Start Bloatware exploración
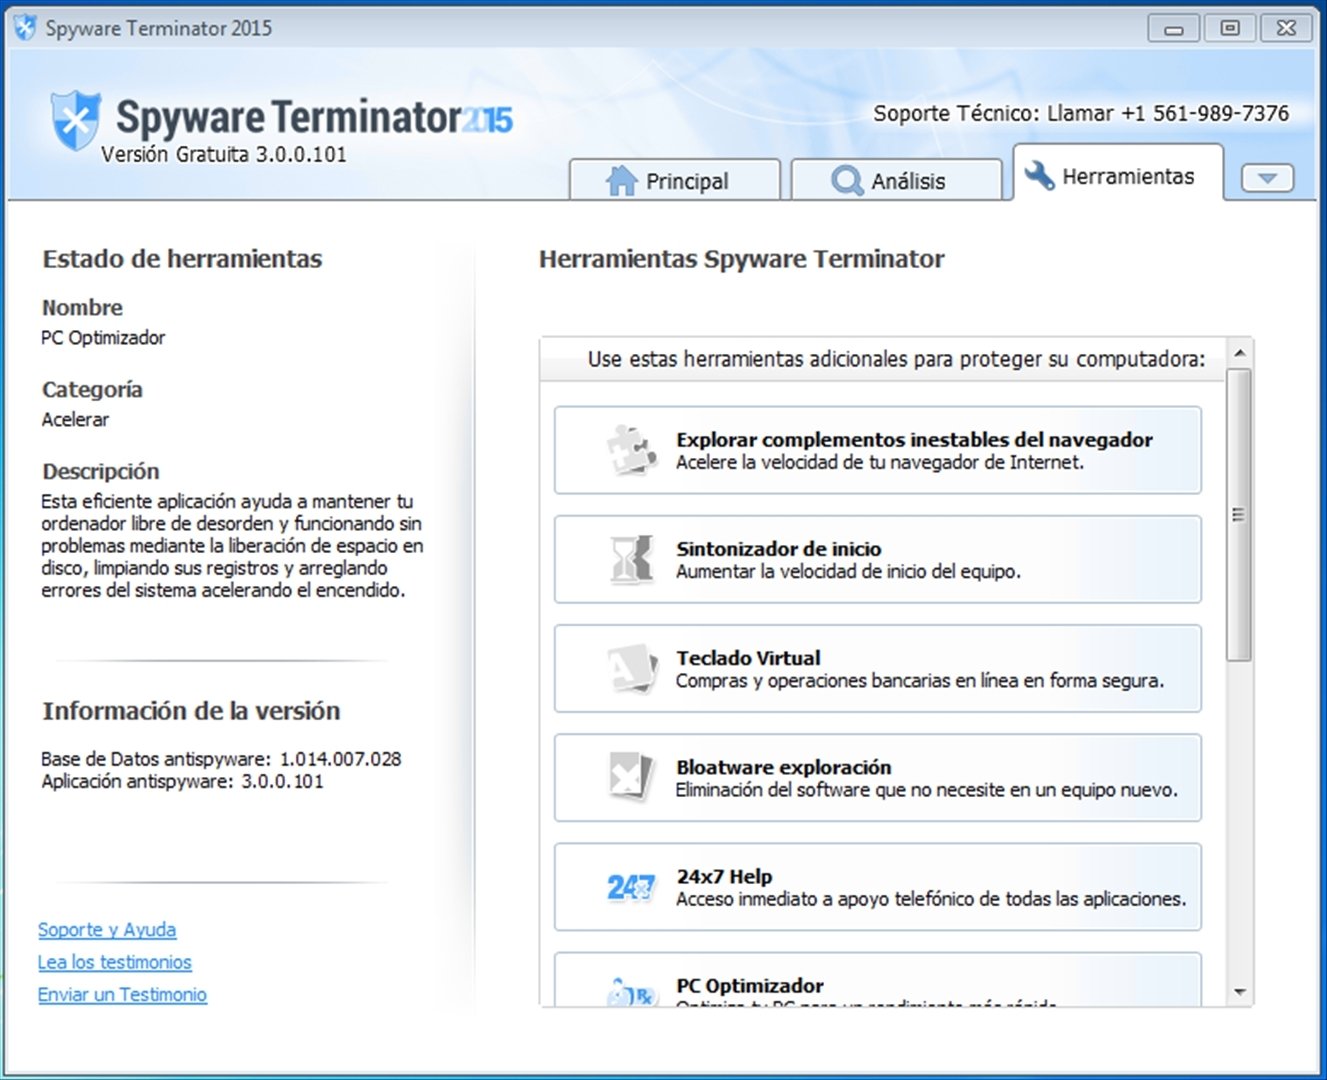Screen dimensions: 1327x1080 click(x=878, y=777)
